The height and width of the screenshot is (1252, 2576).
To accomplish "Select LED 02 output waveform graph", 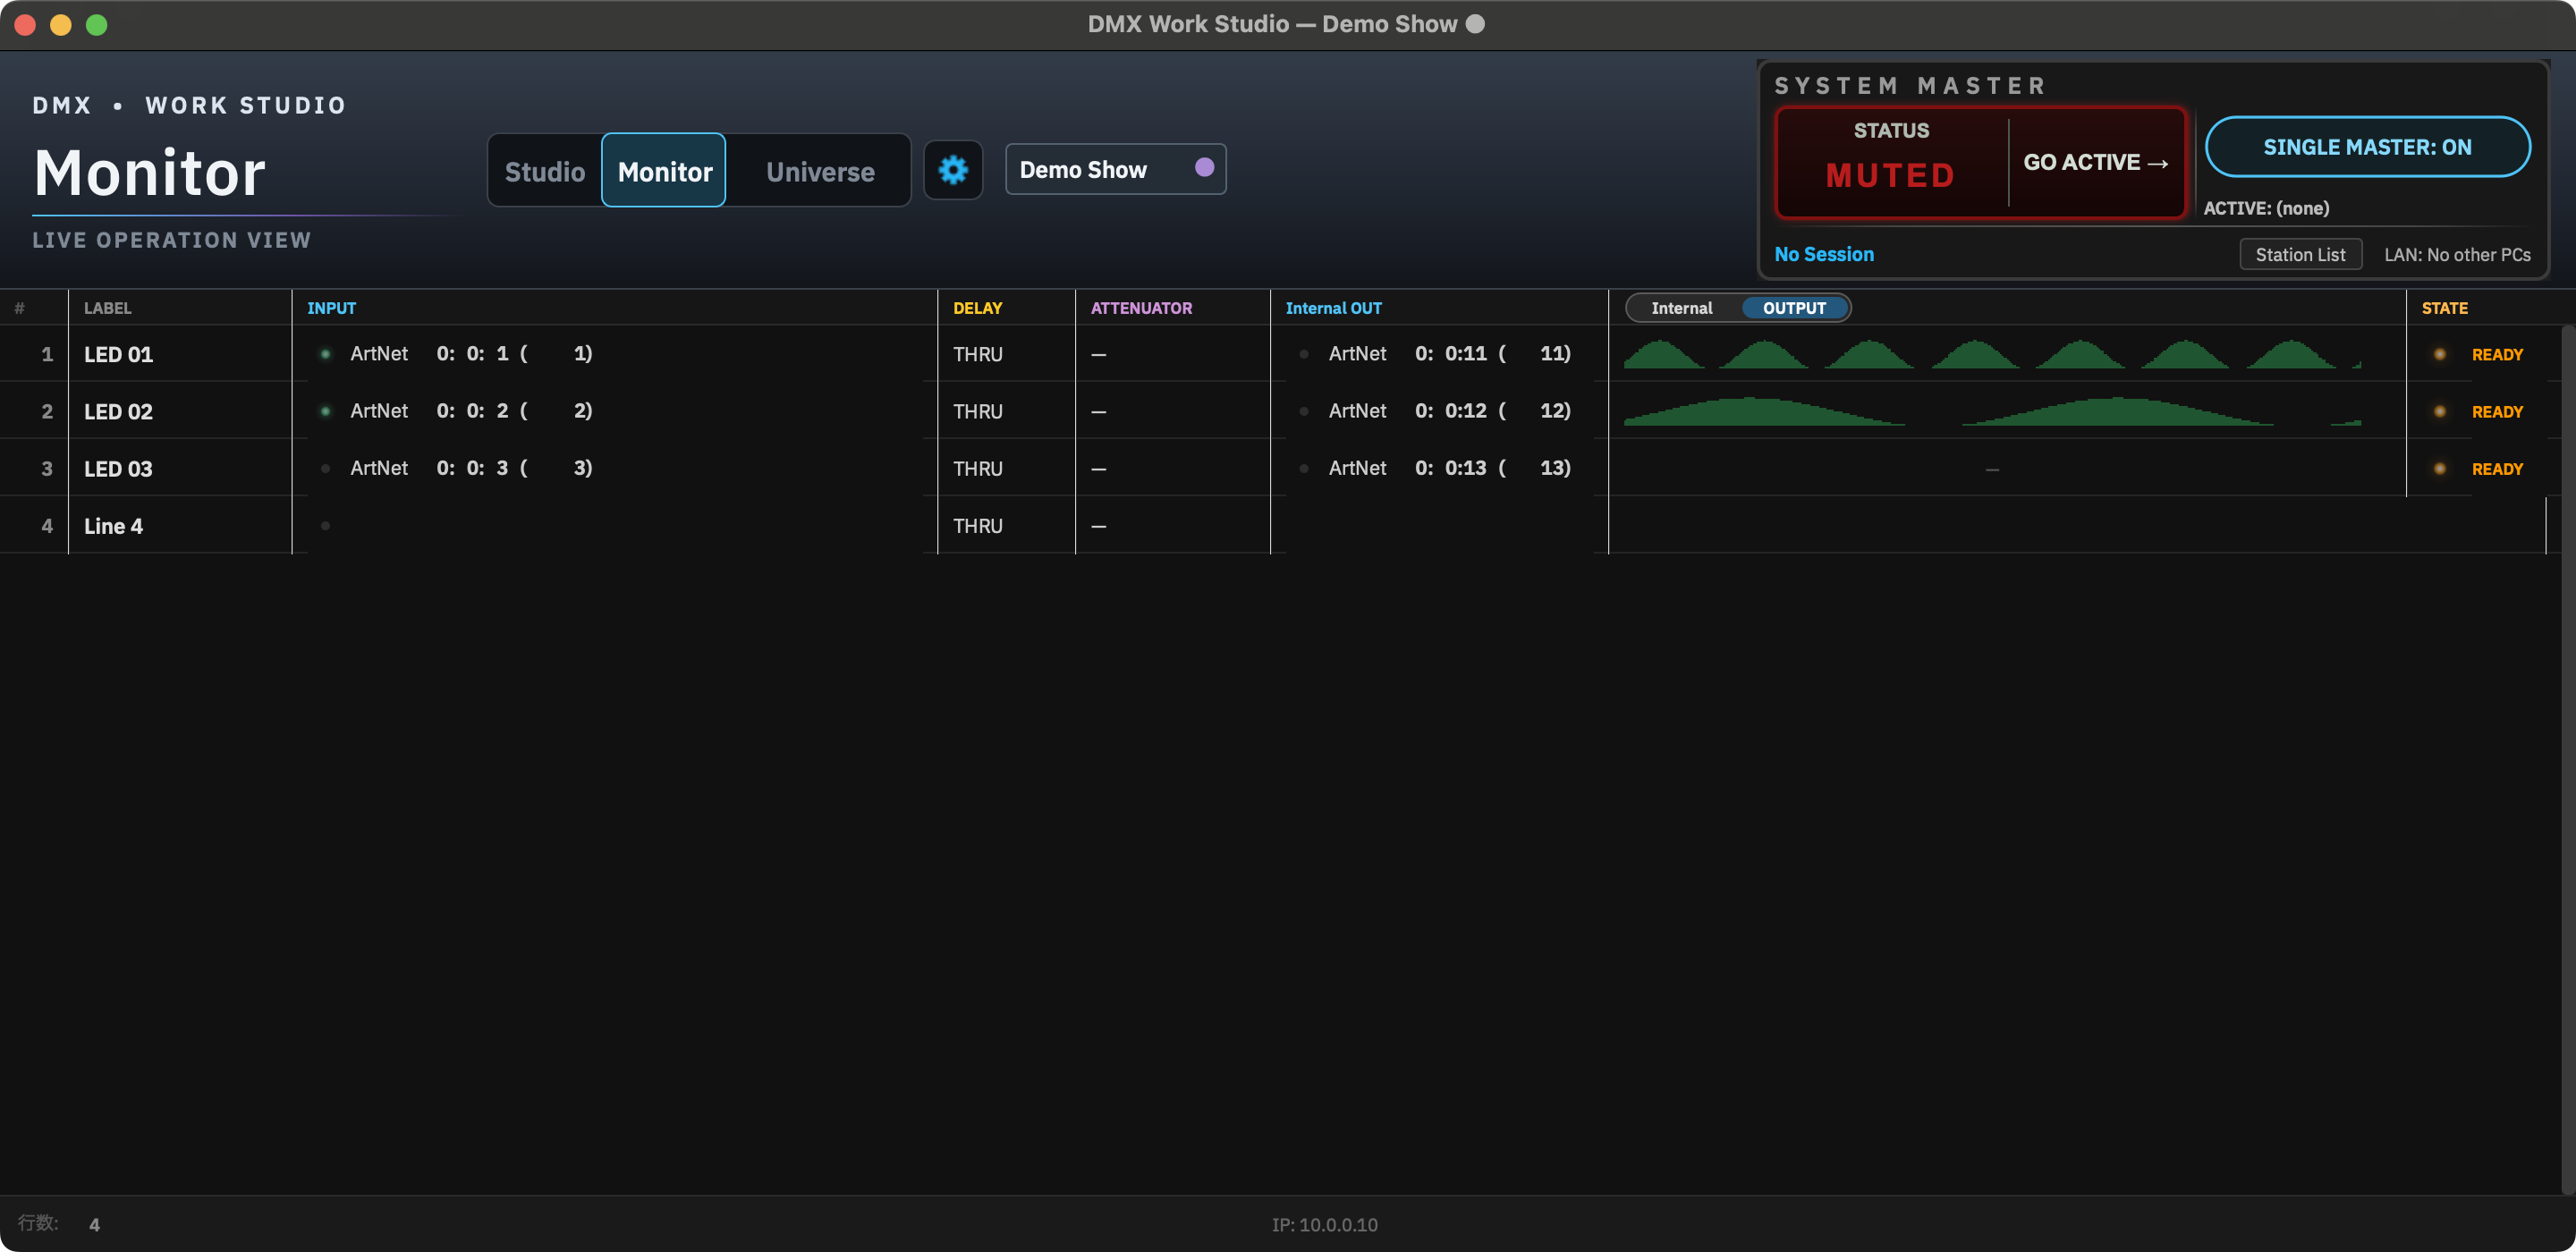I will point(1992,411).
